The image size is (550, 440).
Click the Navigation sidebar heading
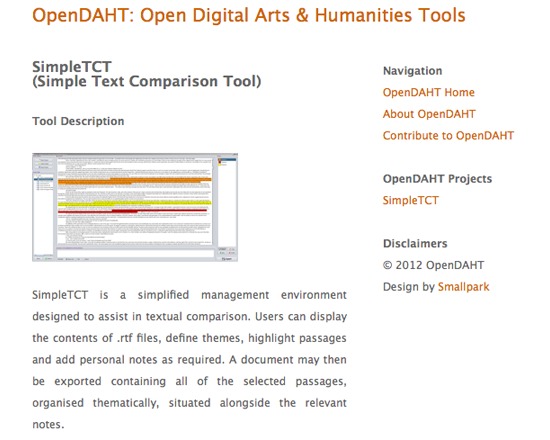[412, 71]
